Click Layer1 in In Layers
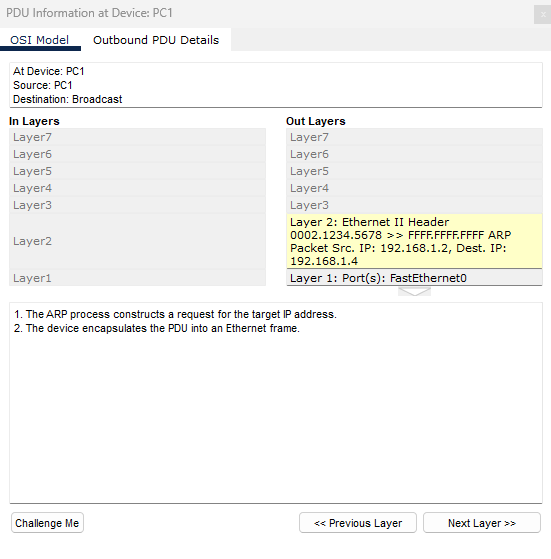 click(x=137, y=278)
